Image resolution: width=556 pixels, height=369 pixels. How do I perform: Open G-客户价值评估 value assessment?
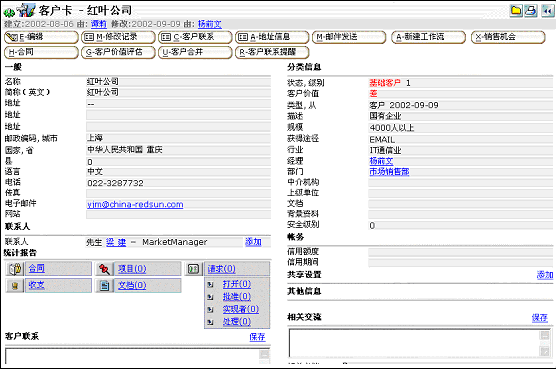coord(118,52)
